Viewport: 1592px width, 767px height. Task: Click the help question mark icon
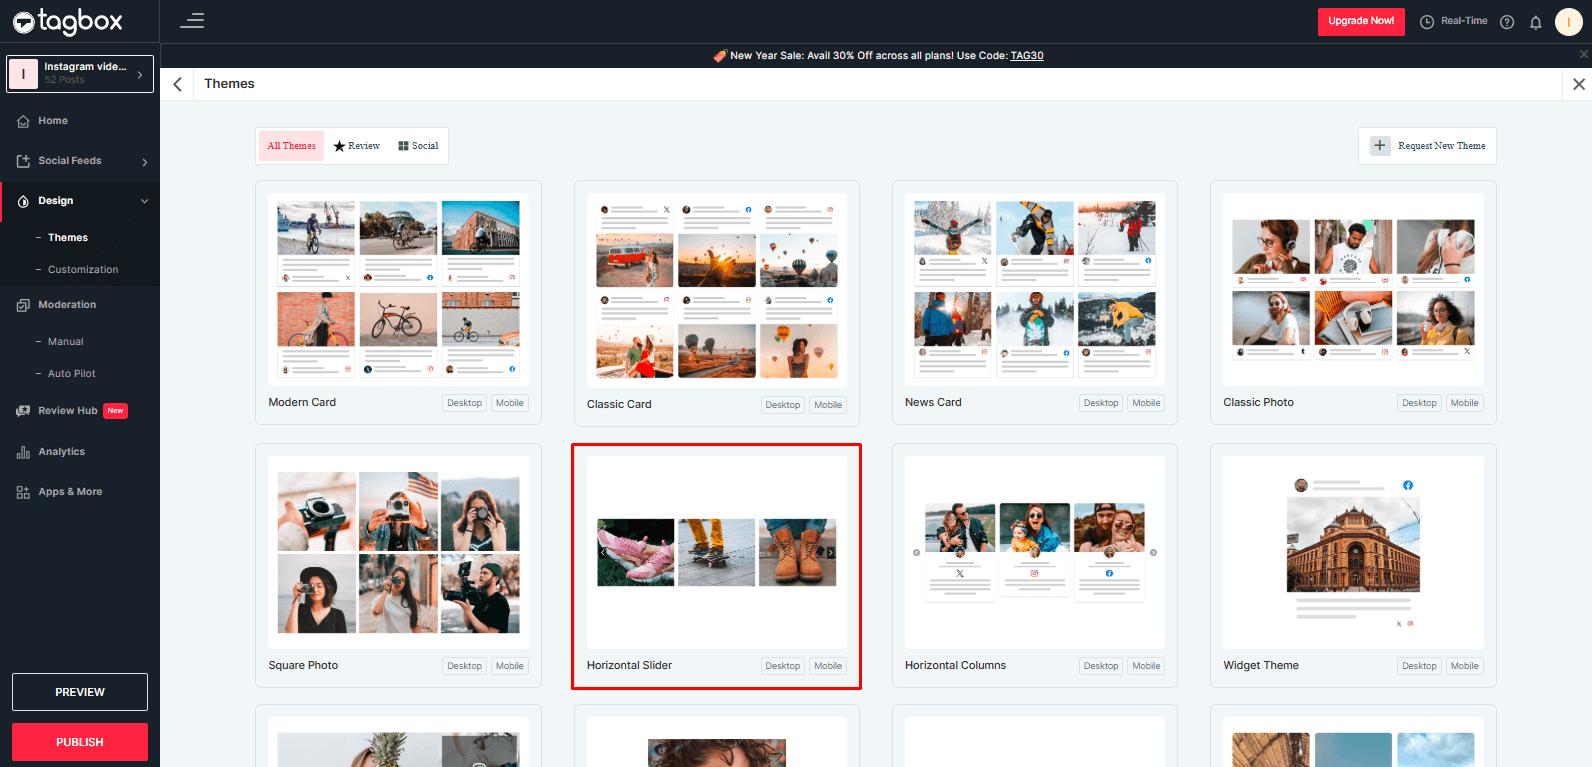(x=1507, y=22)
